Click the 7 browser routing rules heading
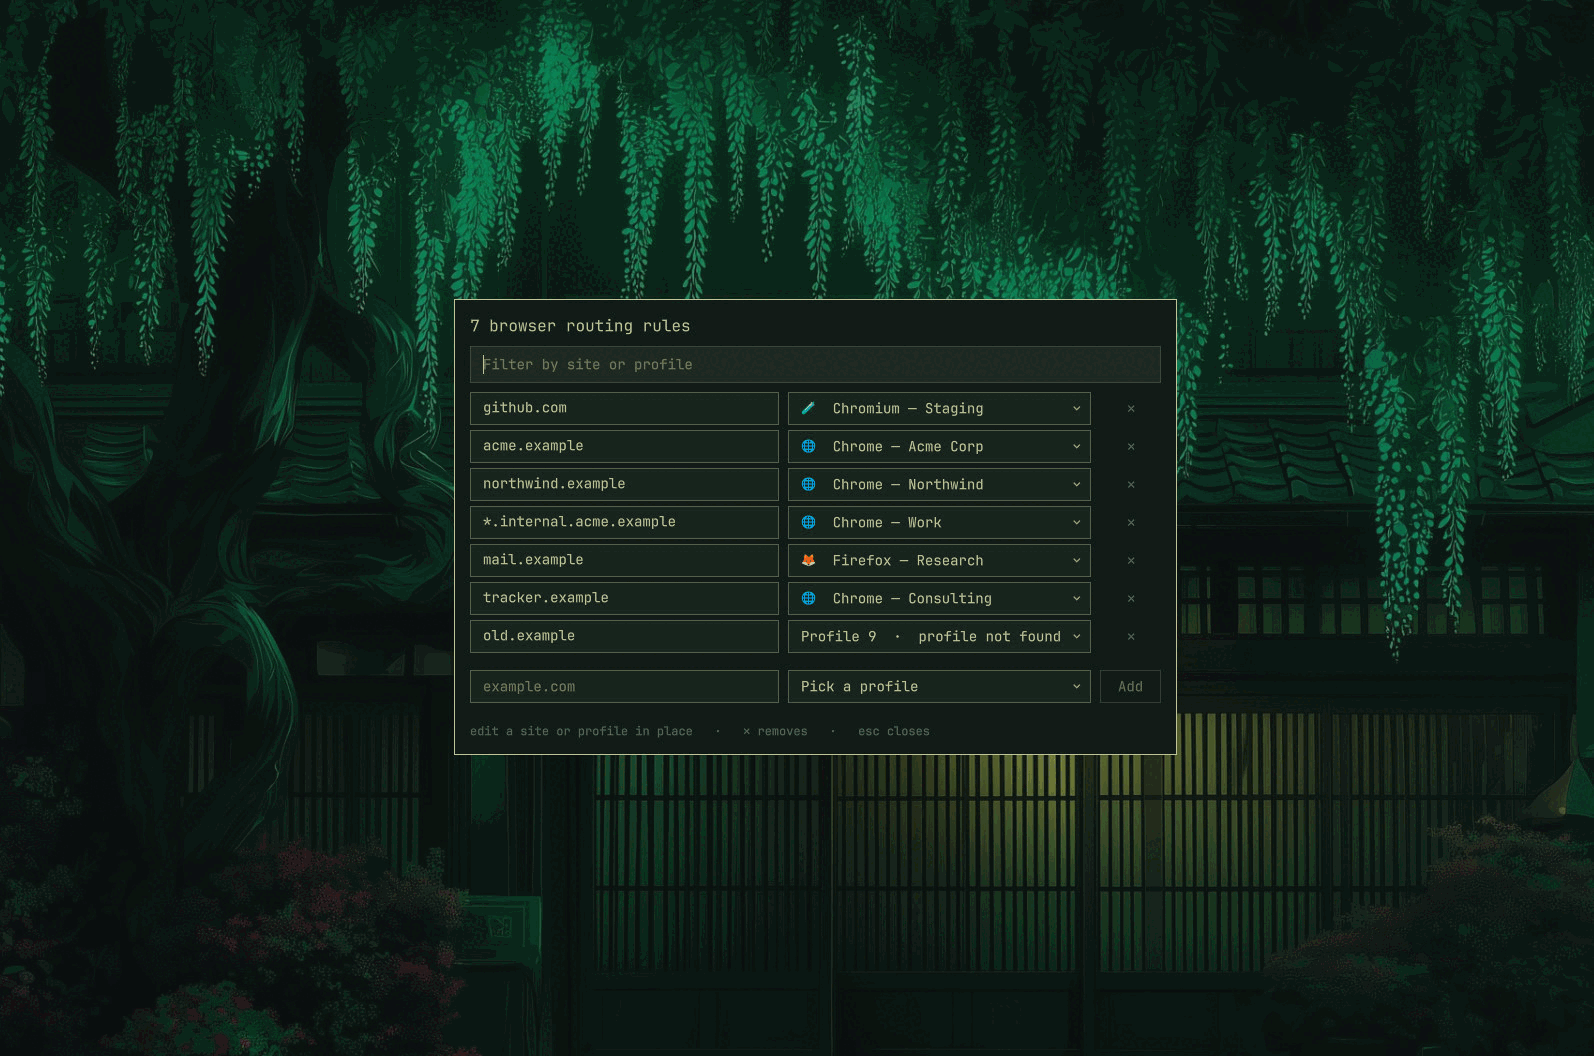 (580, 326)
